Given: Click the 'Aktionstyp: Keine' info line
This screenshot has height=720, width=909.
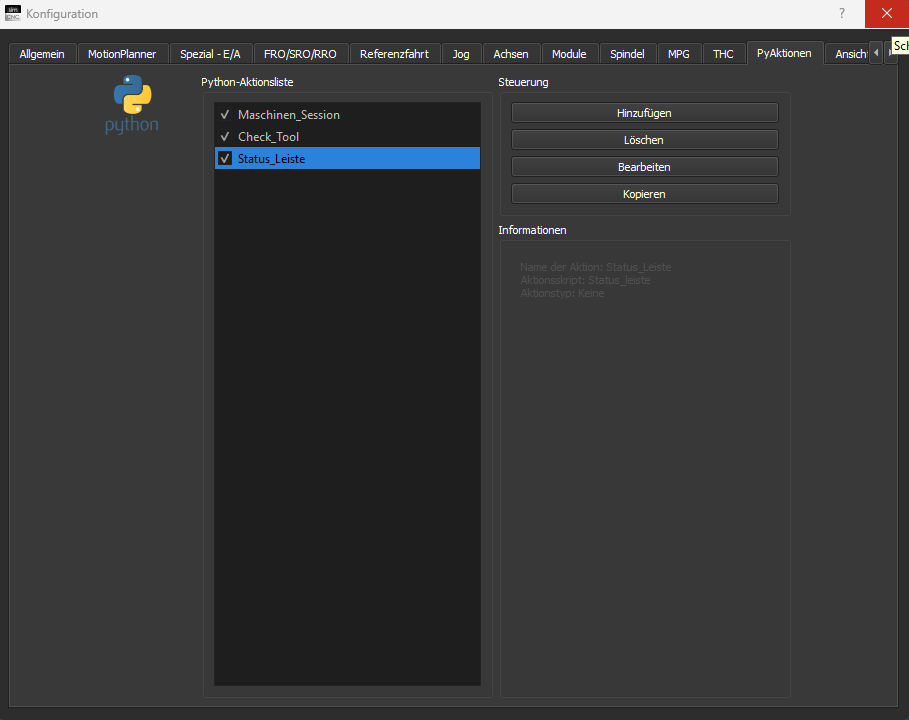Looking at the screenshot, I should point(562,293).
